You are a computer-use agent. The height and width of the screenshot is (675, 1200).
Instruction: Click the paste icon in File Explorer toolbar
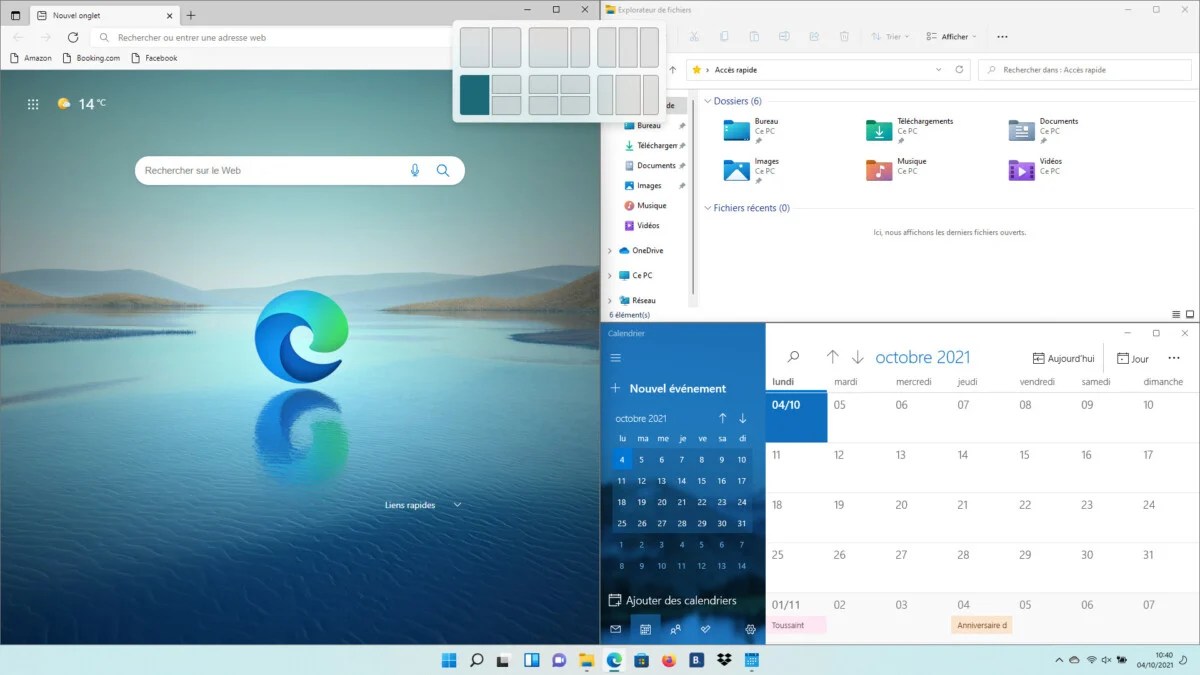(754, 37)
